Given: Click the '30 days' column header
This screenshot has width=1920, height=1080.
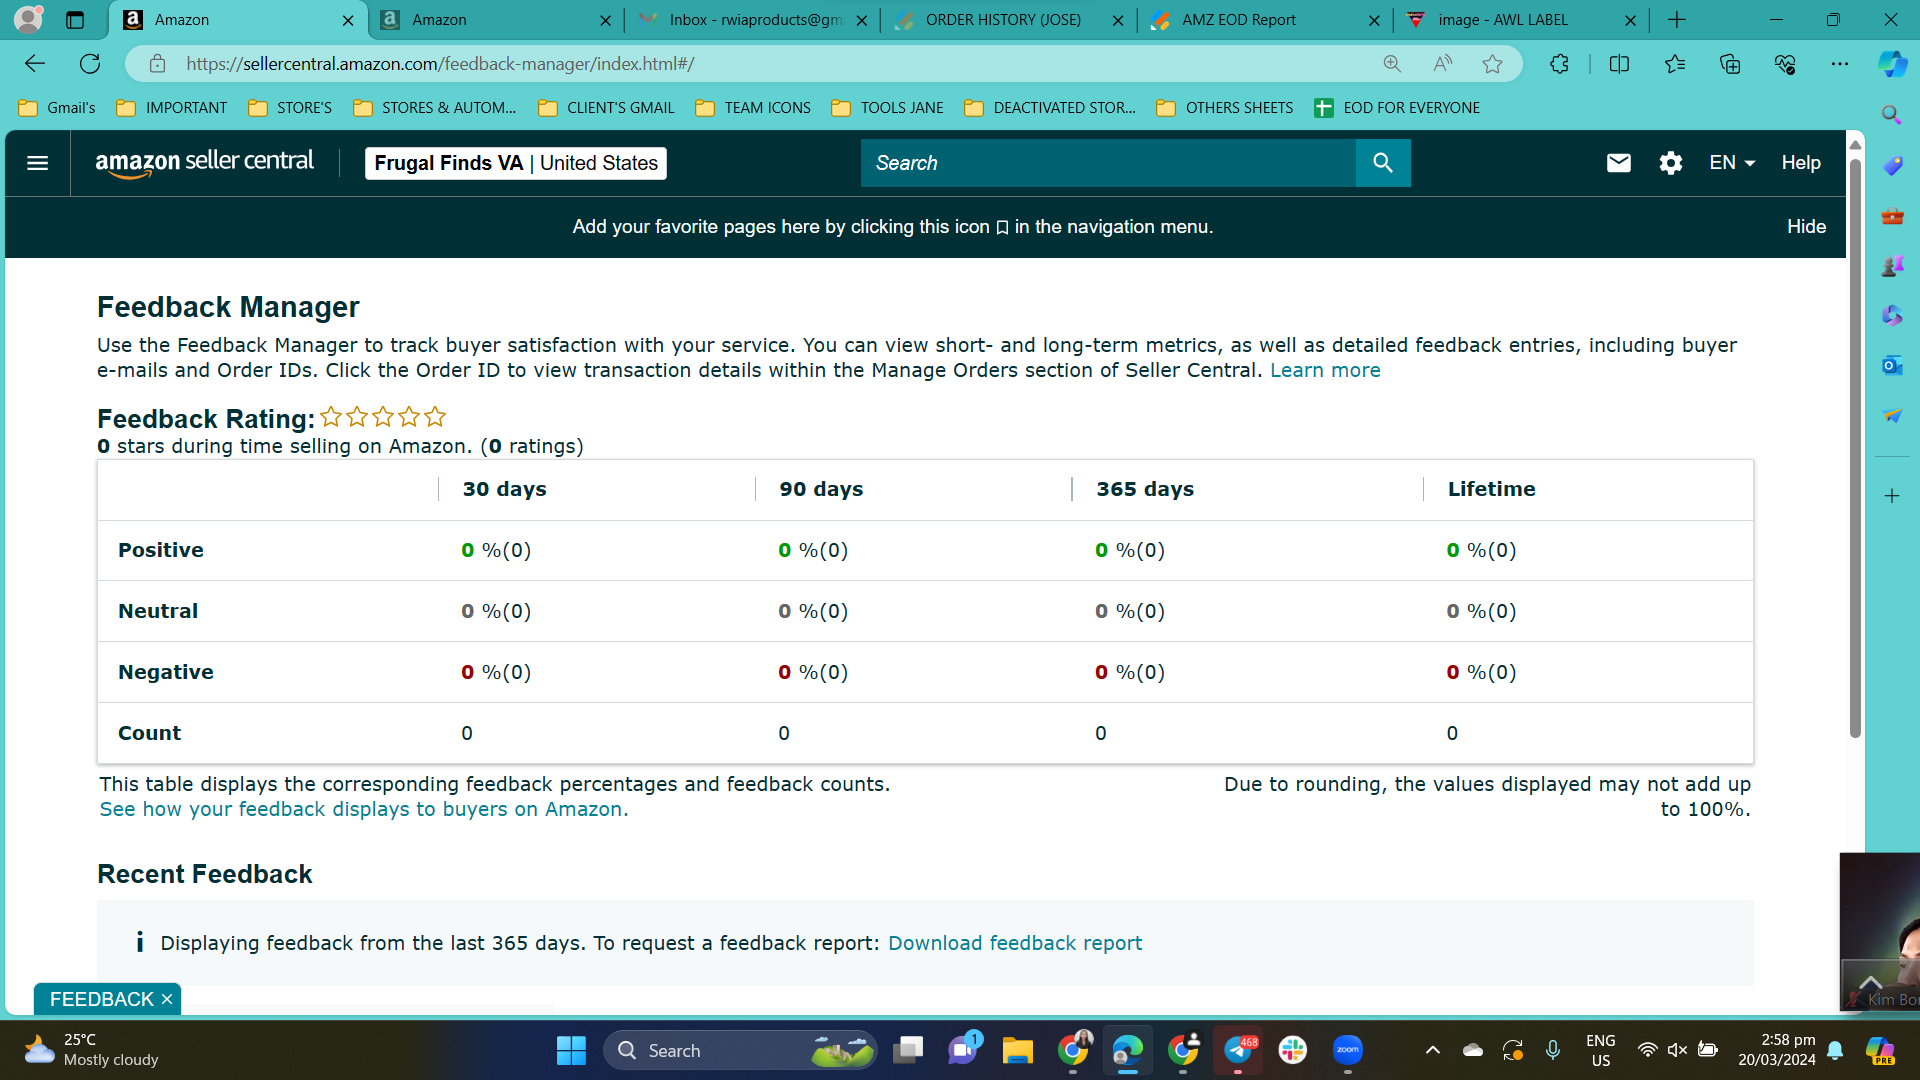Looking at the screenshot, I should (x=504, y=489).
